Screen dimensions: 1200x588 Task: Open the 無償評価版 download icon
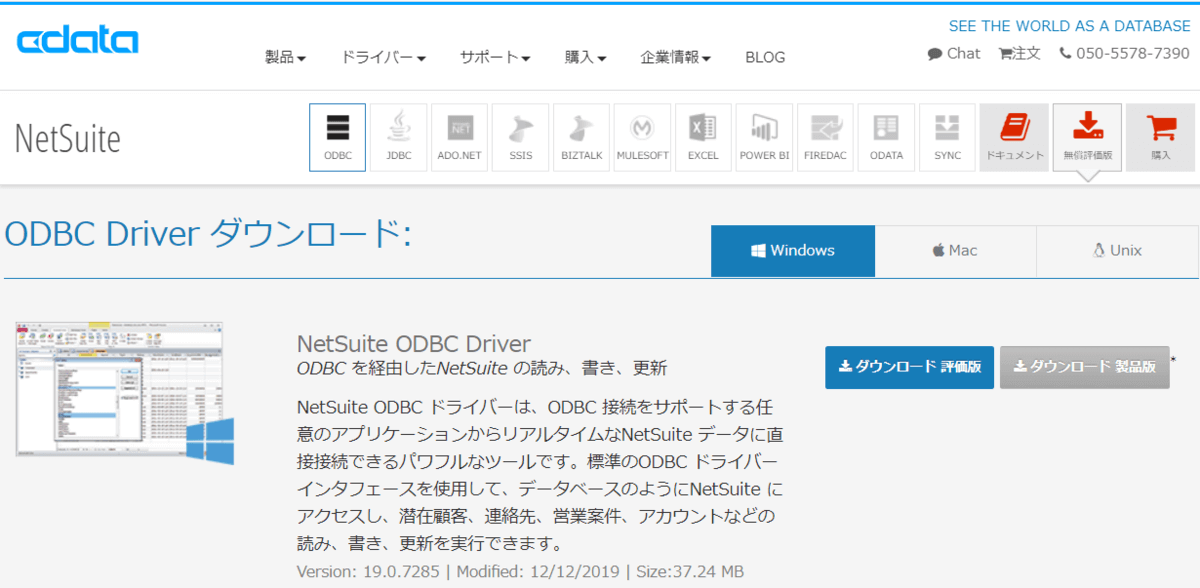[x=1087, y=137]
